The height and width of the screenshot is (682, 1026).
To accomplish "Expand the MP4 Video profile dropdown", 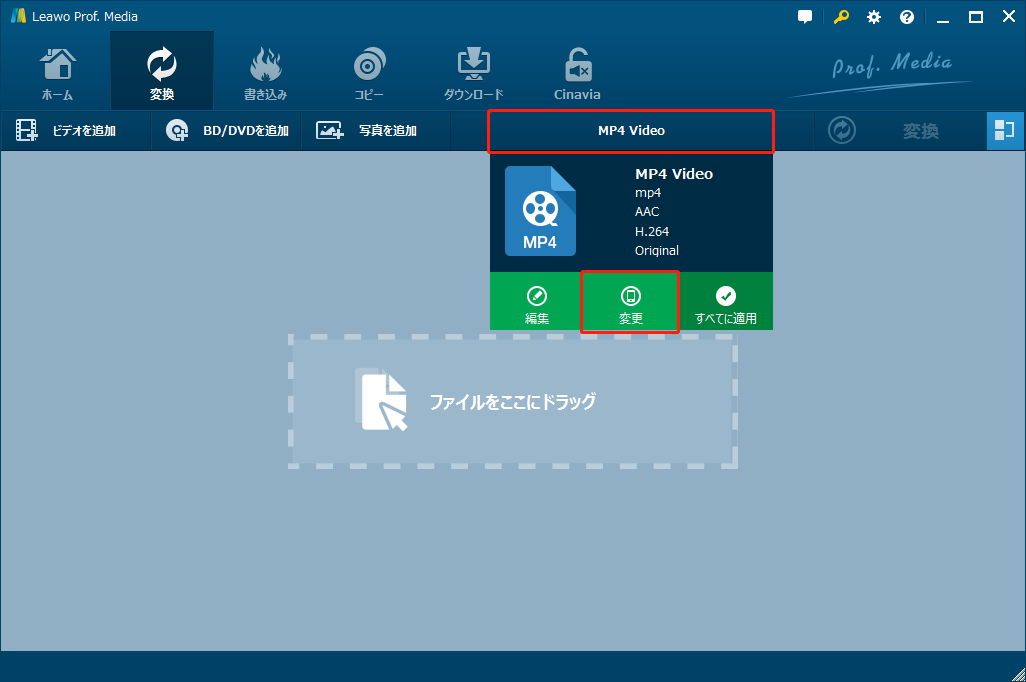I will [631, 131].
